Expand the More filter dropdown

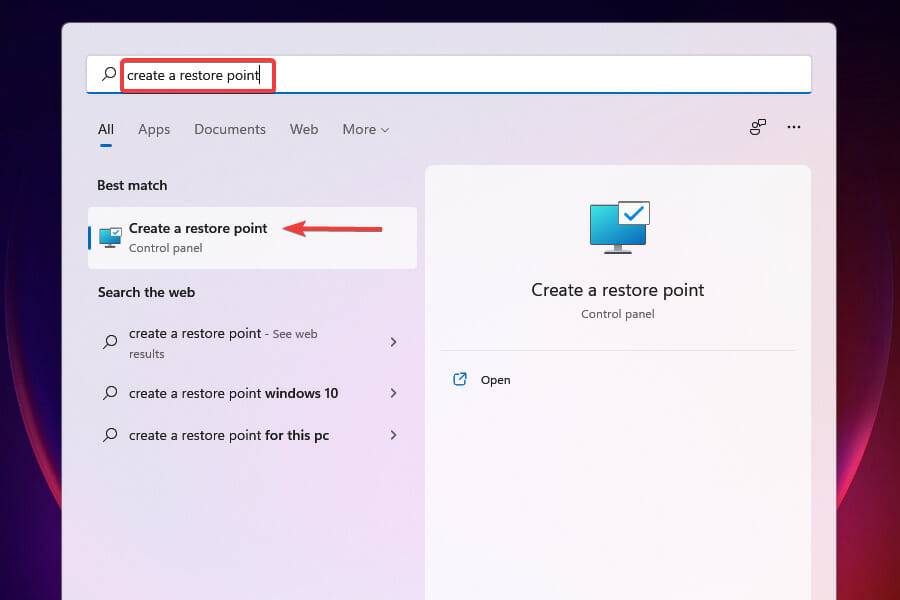[x=365, y=129]
